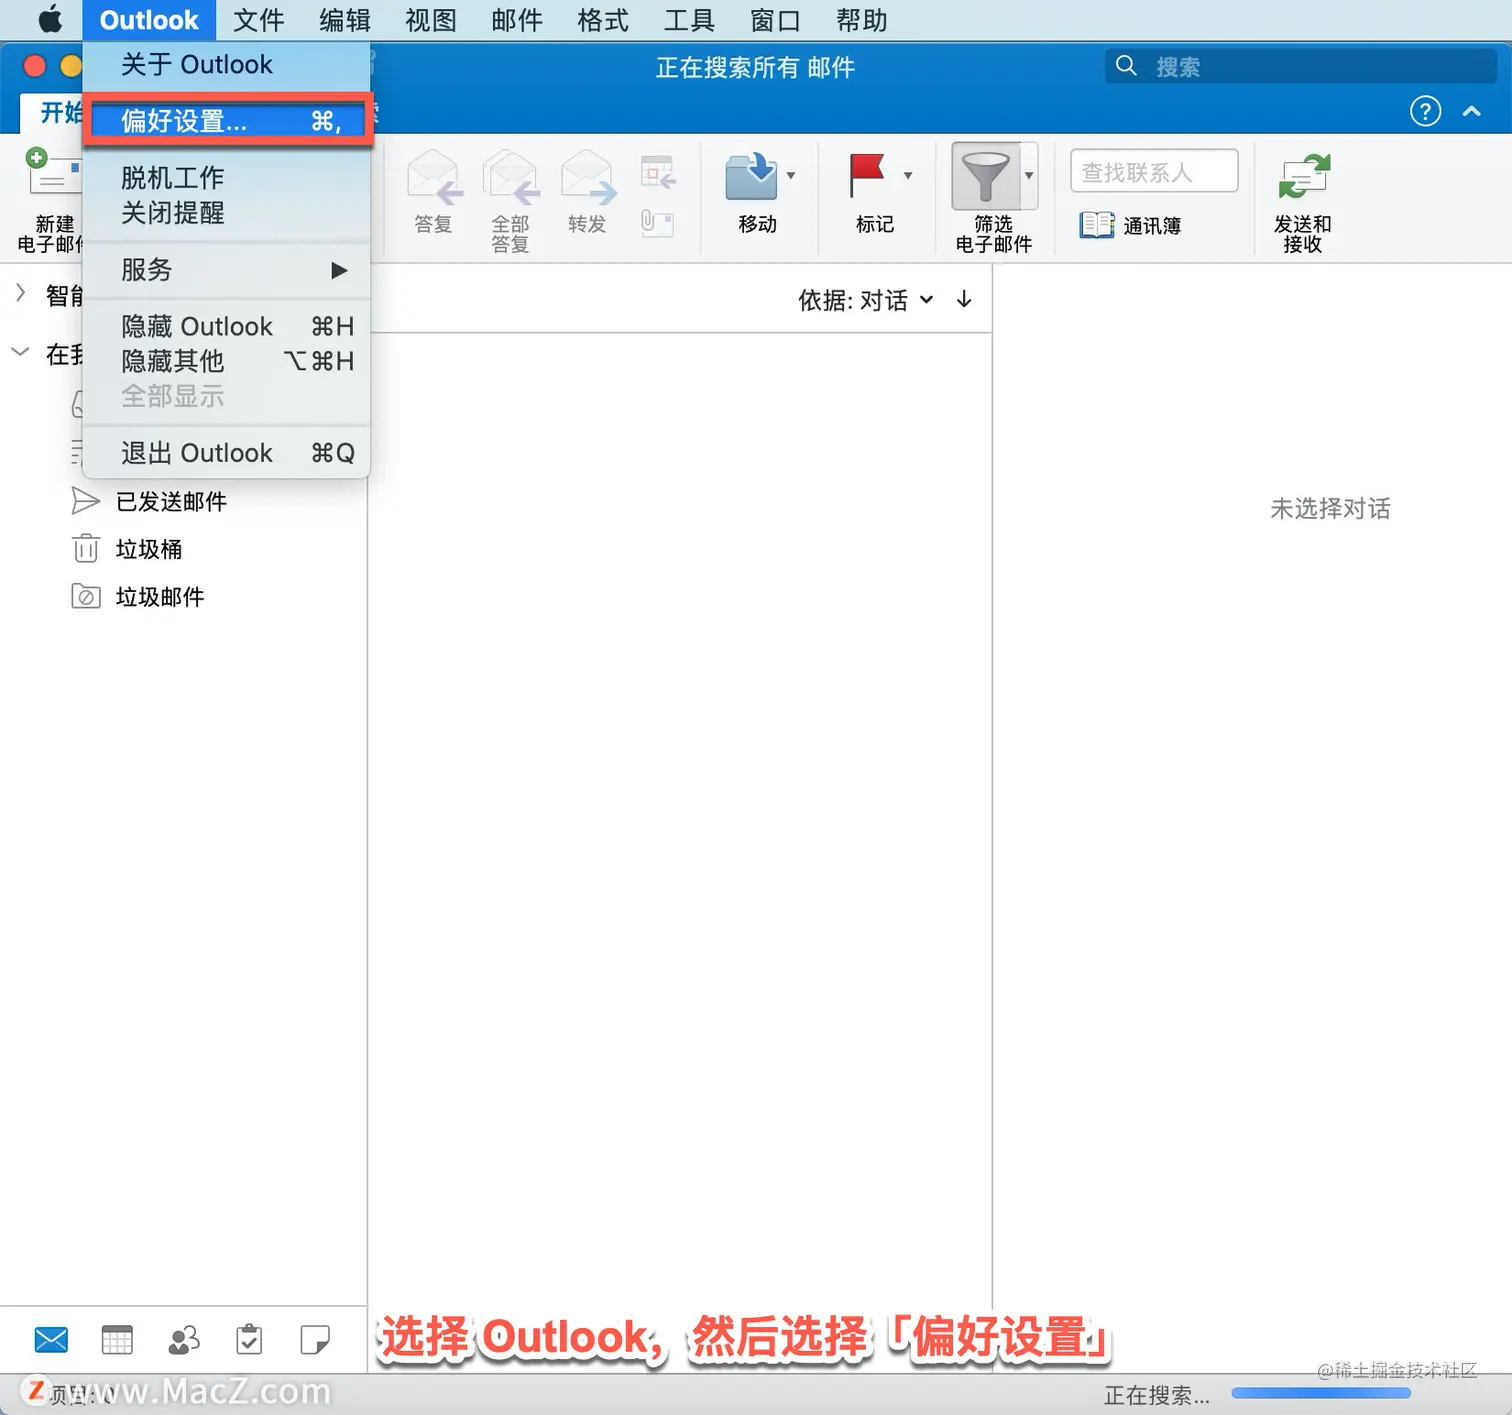Toggle sort order arrow next to 对话

pos(964,299)
